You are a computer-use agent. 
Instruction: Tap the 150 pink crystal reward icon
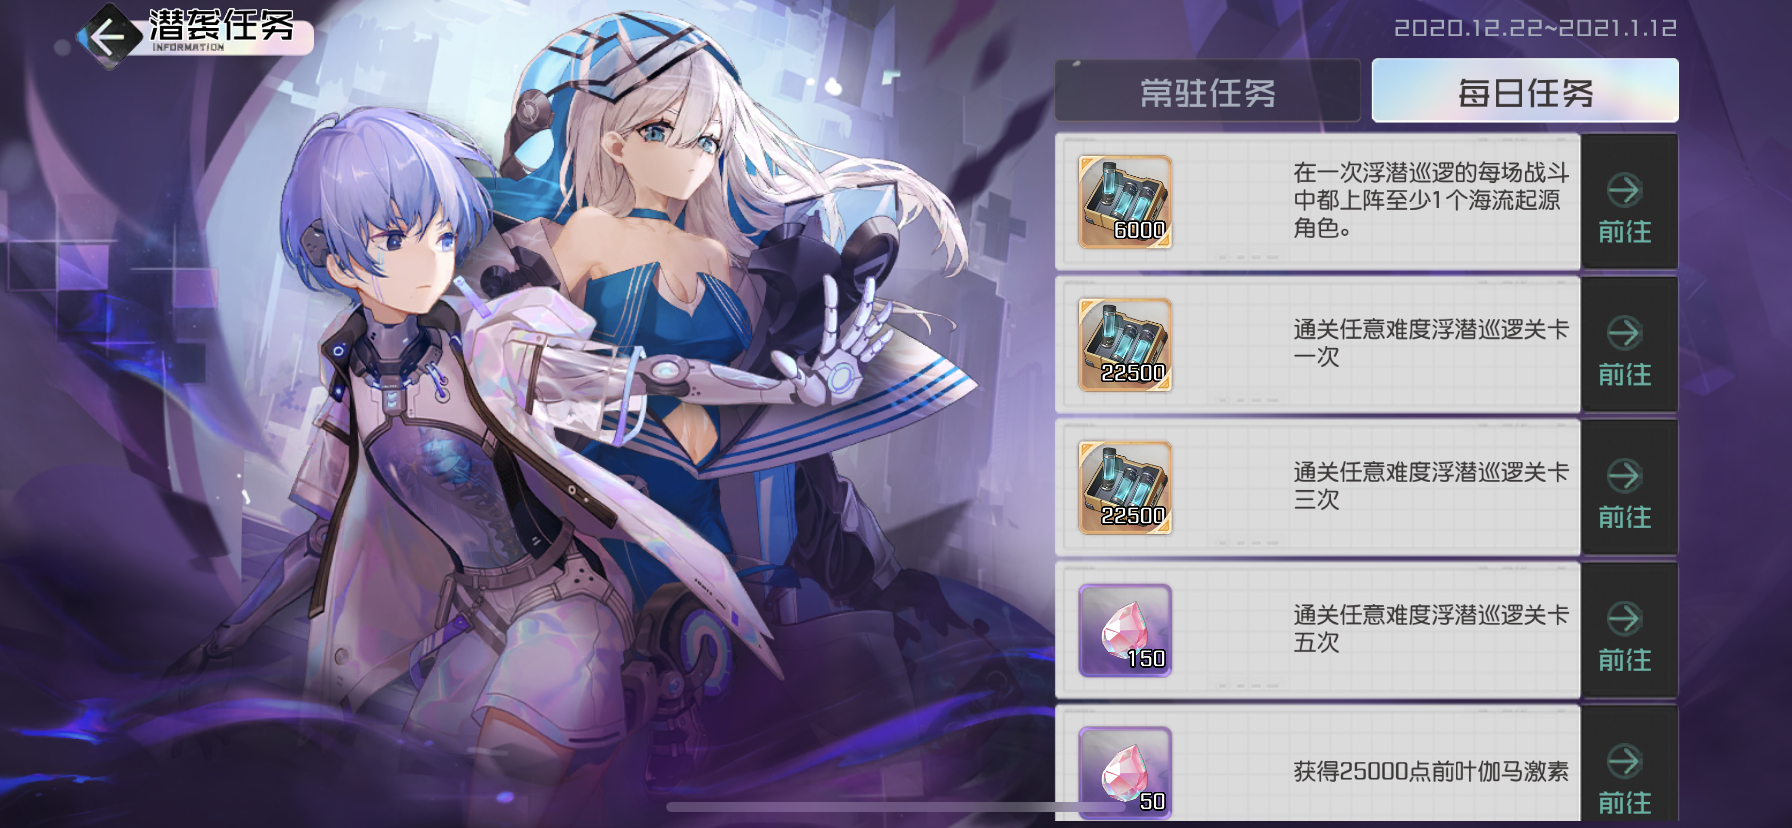(1125, 631)
